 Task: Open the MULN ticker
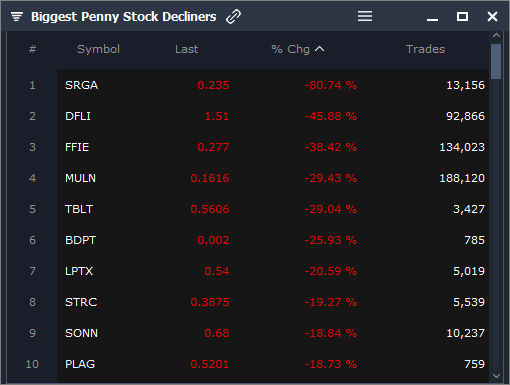pos(80,178)
